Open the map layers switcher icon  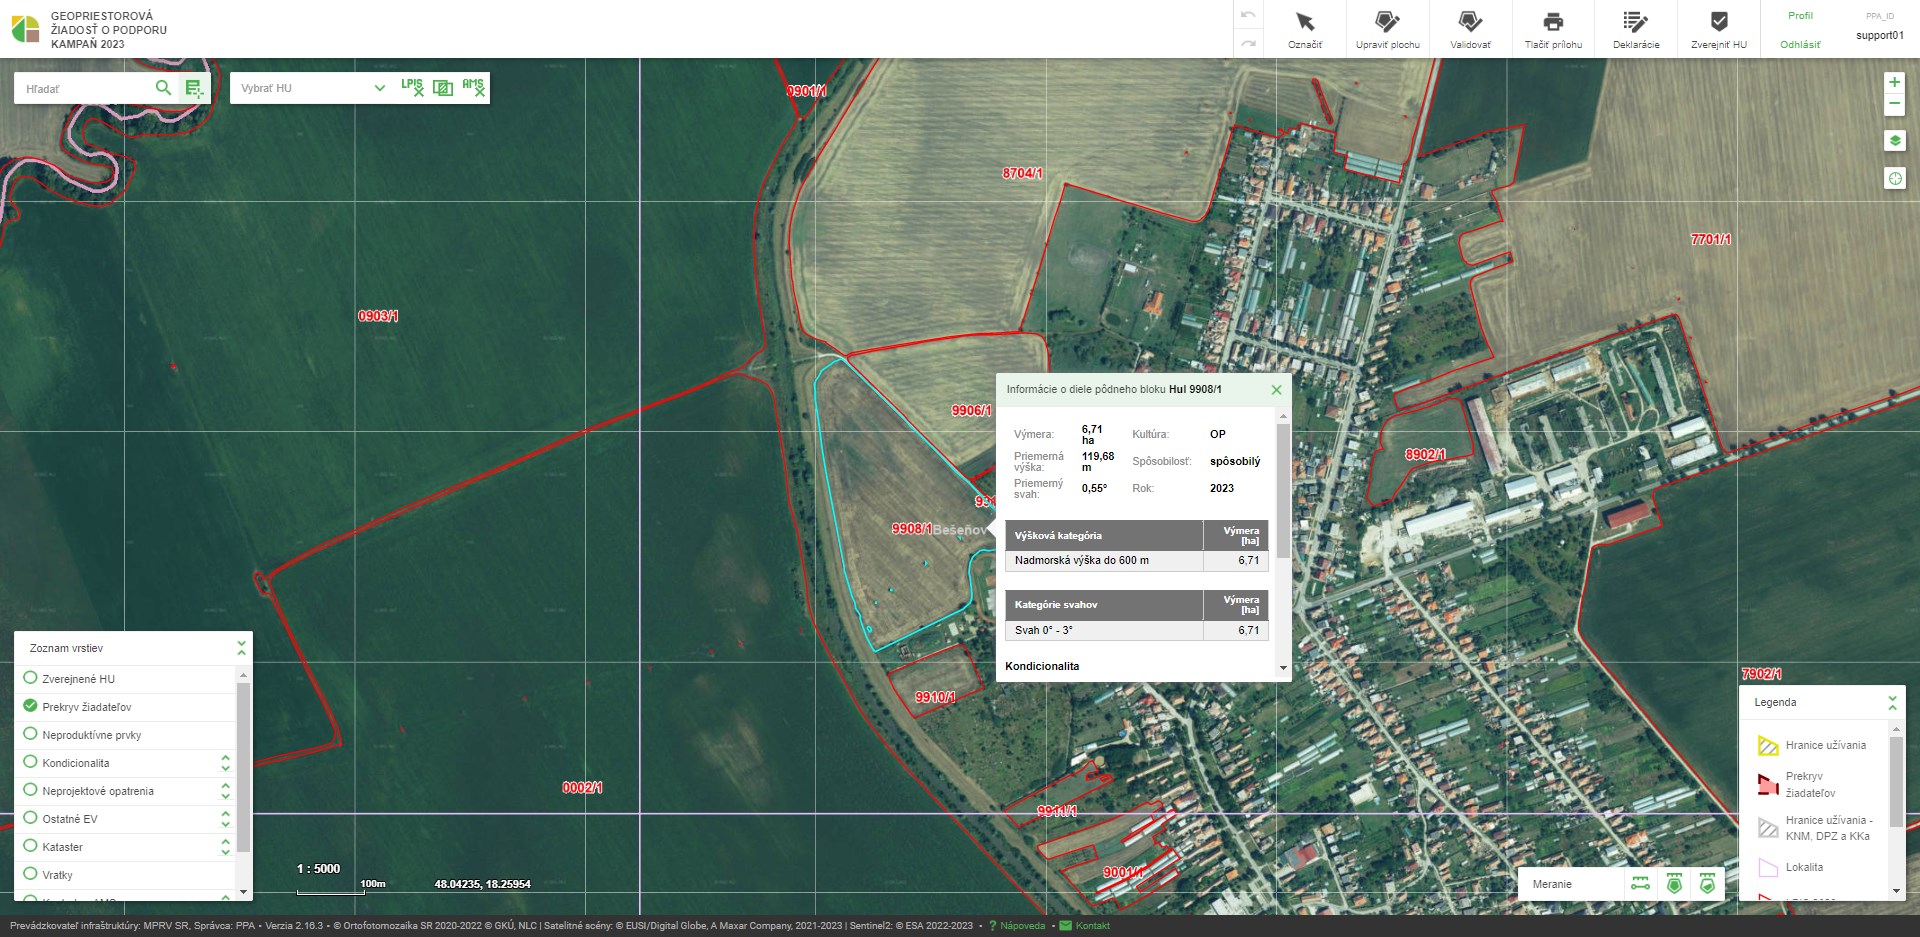1894,141
